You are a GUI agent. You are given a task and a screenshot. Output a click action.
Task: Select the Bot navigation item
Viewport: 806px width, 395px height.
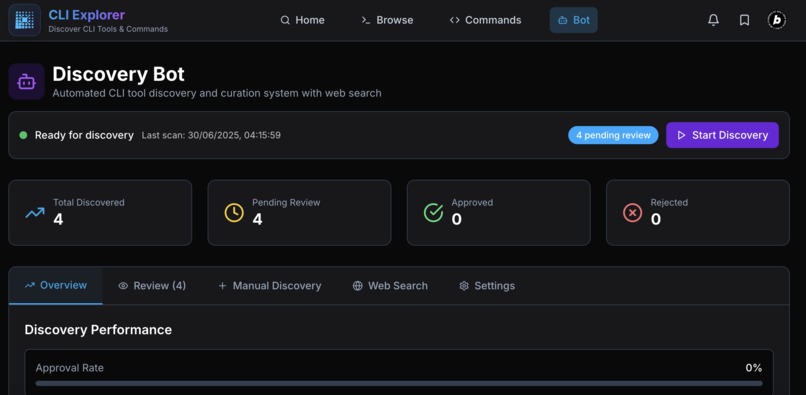574,20
